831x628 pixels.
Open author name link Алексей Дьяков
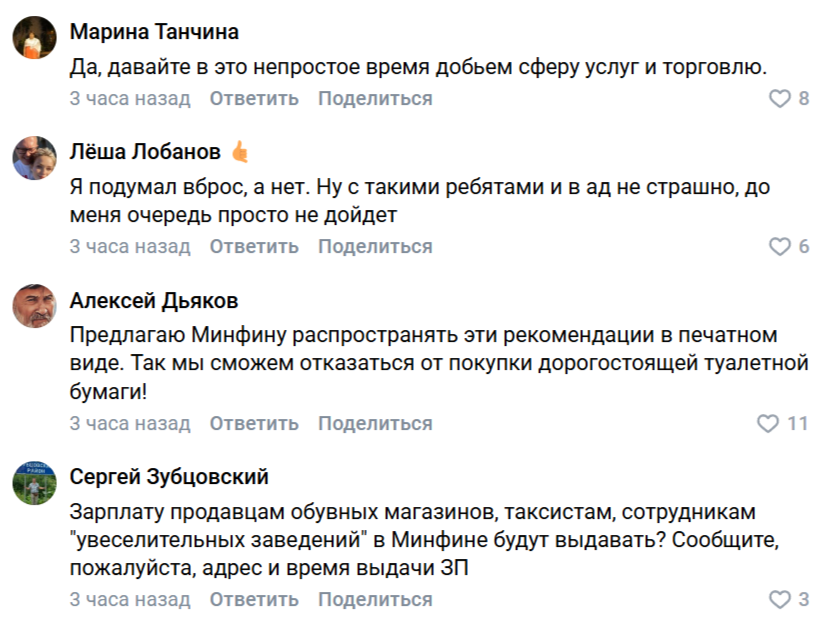[x=154, y=301]
